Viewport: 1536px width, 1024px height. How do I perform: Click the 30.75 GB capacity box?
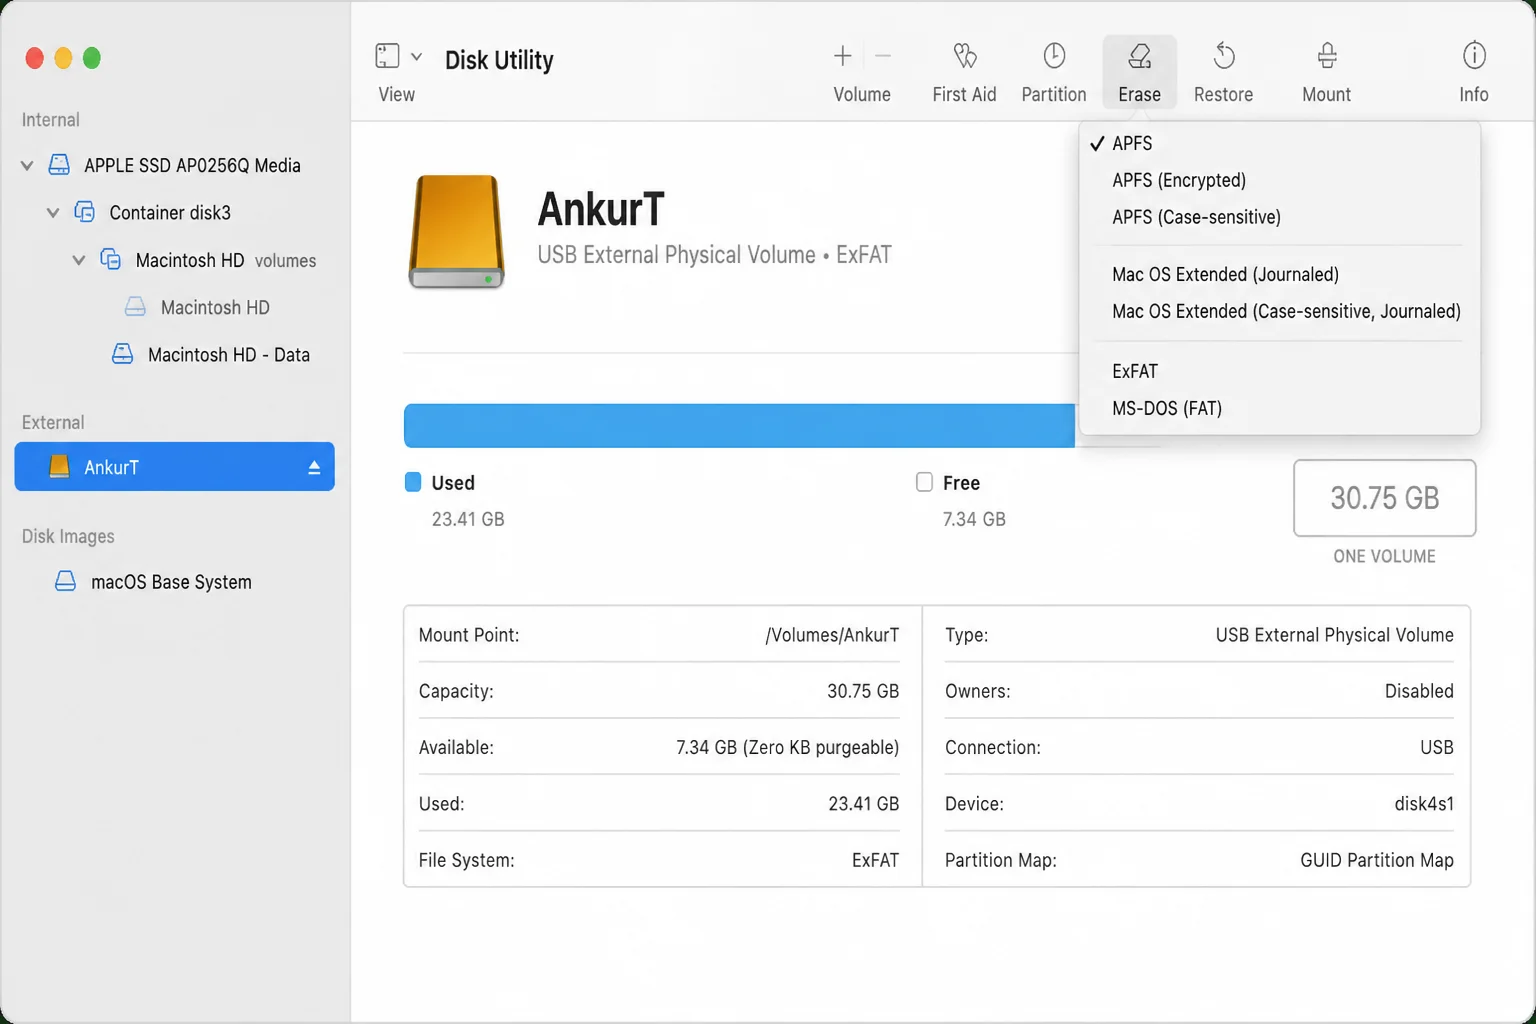1384,498
